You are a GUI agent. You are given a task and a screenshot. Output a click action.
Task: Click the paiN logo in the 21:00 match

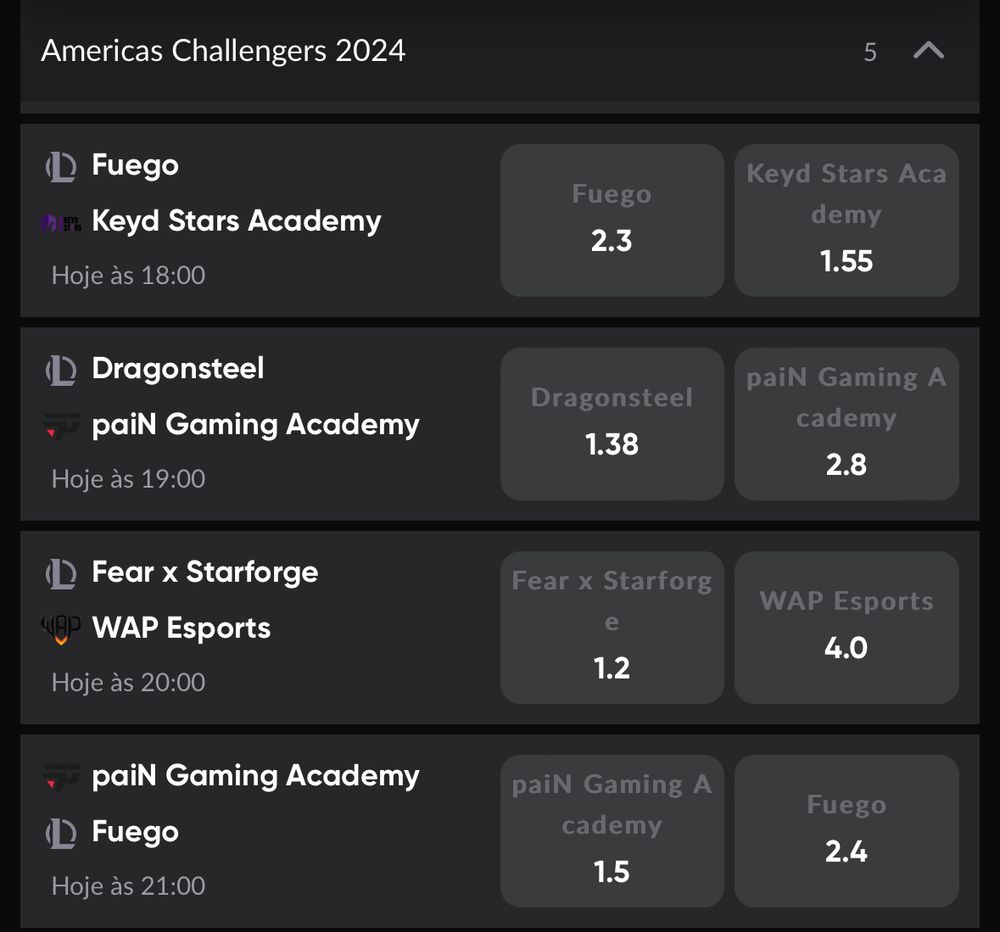coord(61,777)
